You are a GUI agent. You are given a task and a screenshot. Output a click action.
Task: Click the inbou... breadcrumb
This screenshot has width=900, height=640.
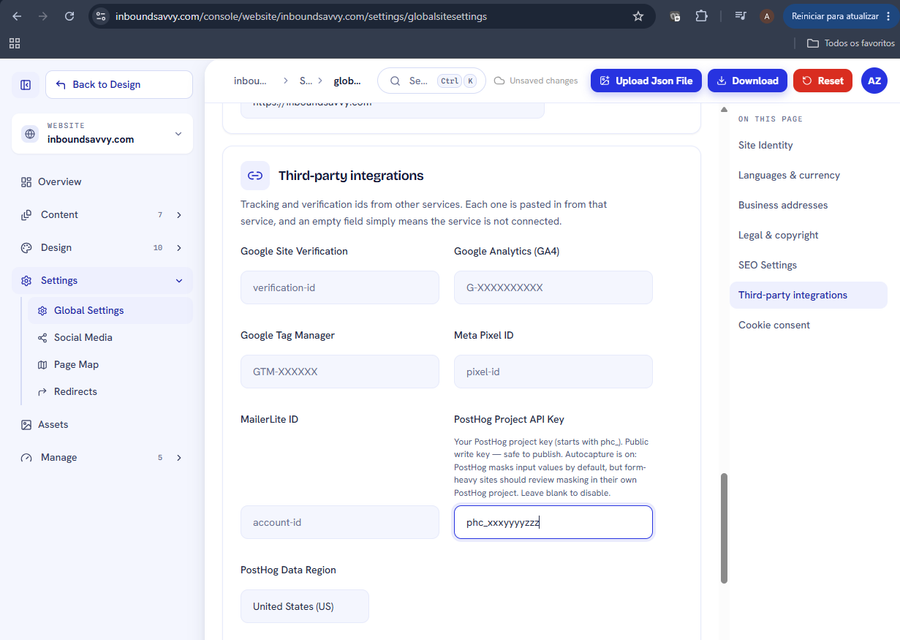click(250, 81)
